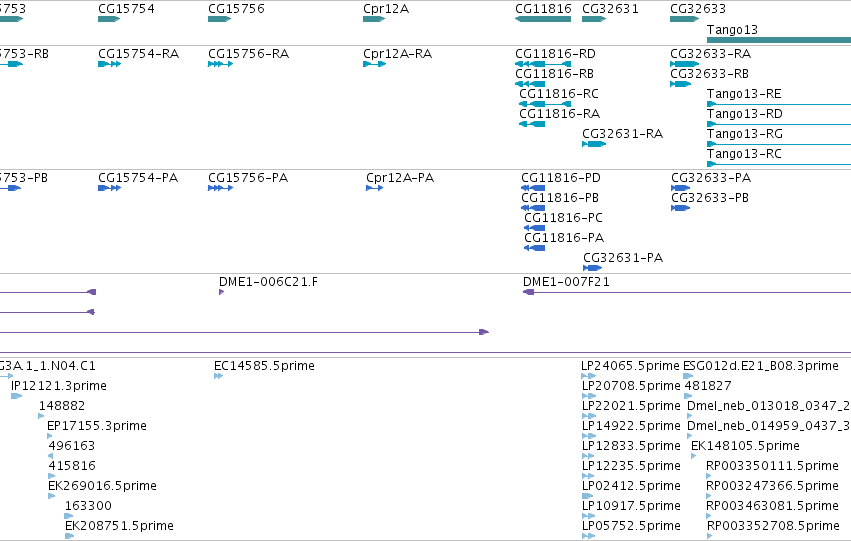The height and width of the screenshot is (541, 851).
Task: Select transcript CG11816-RA
Action: 560,114
